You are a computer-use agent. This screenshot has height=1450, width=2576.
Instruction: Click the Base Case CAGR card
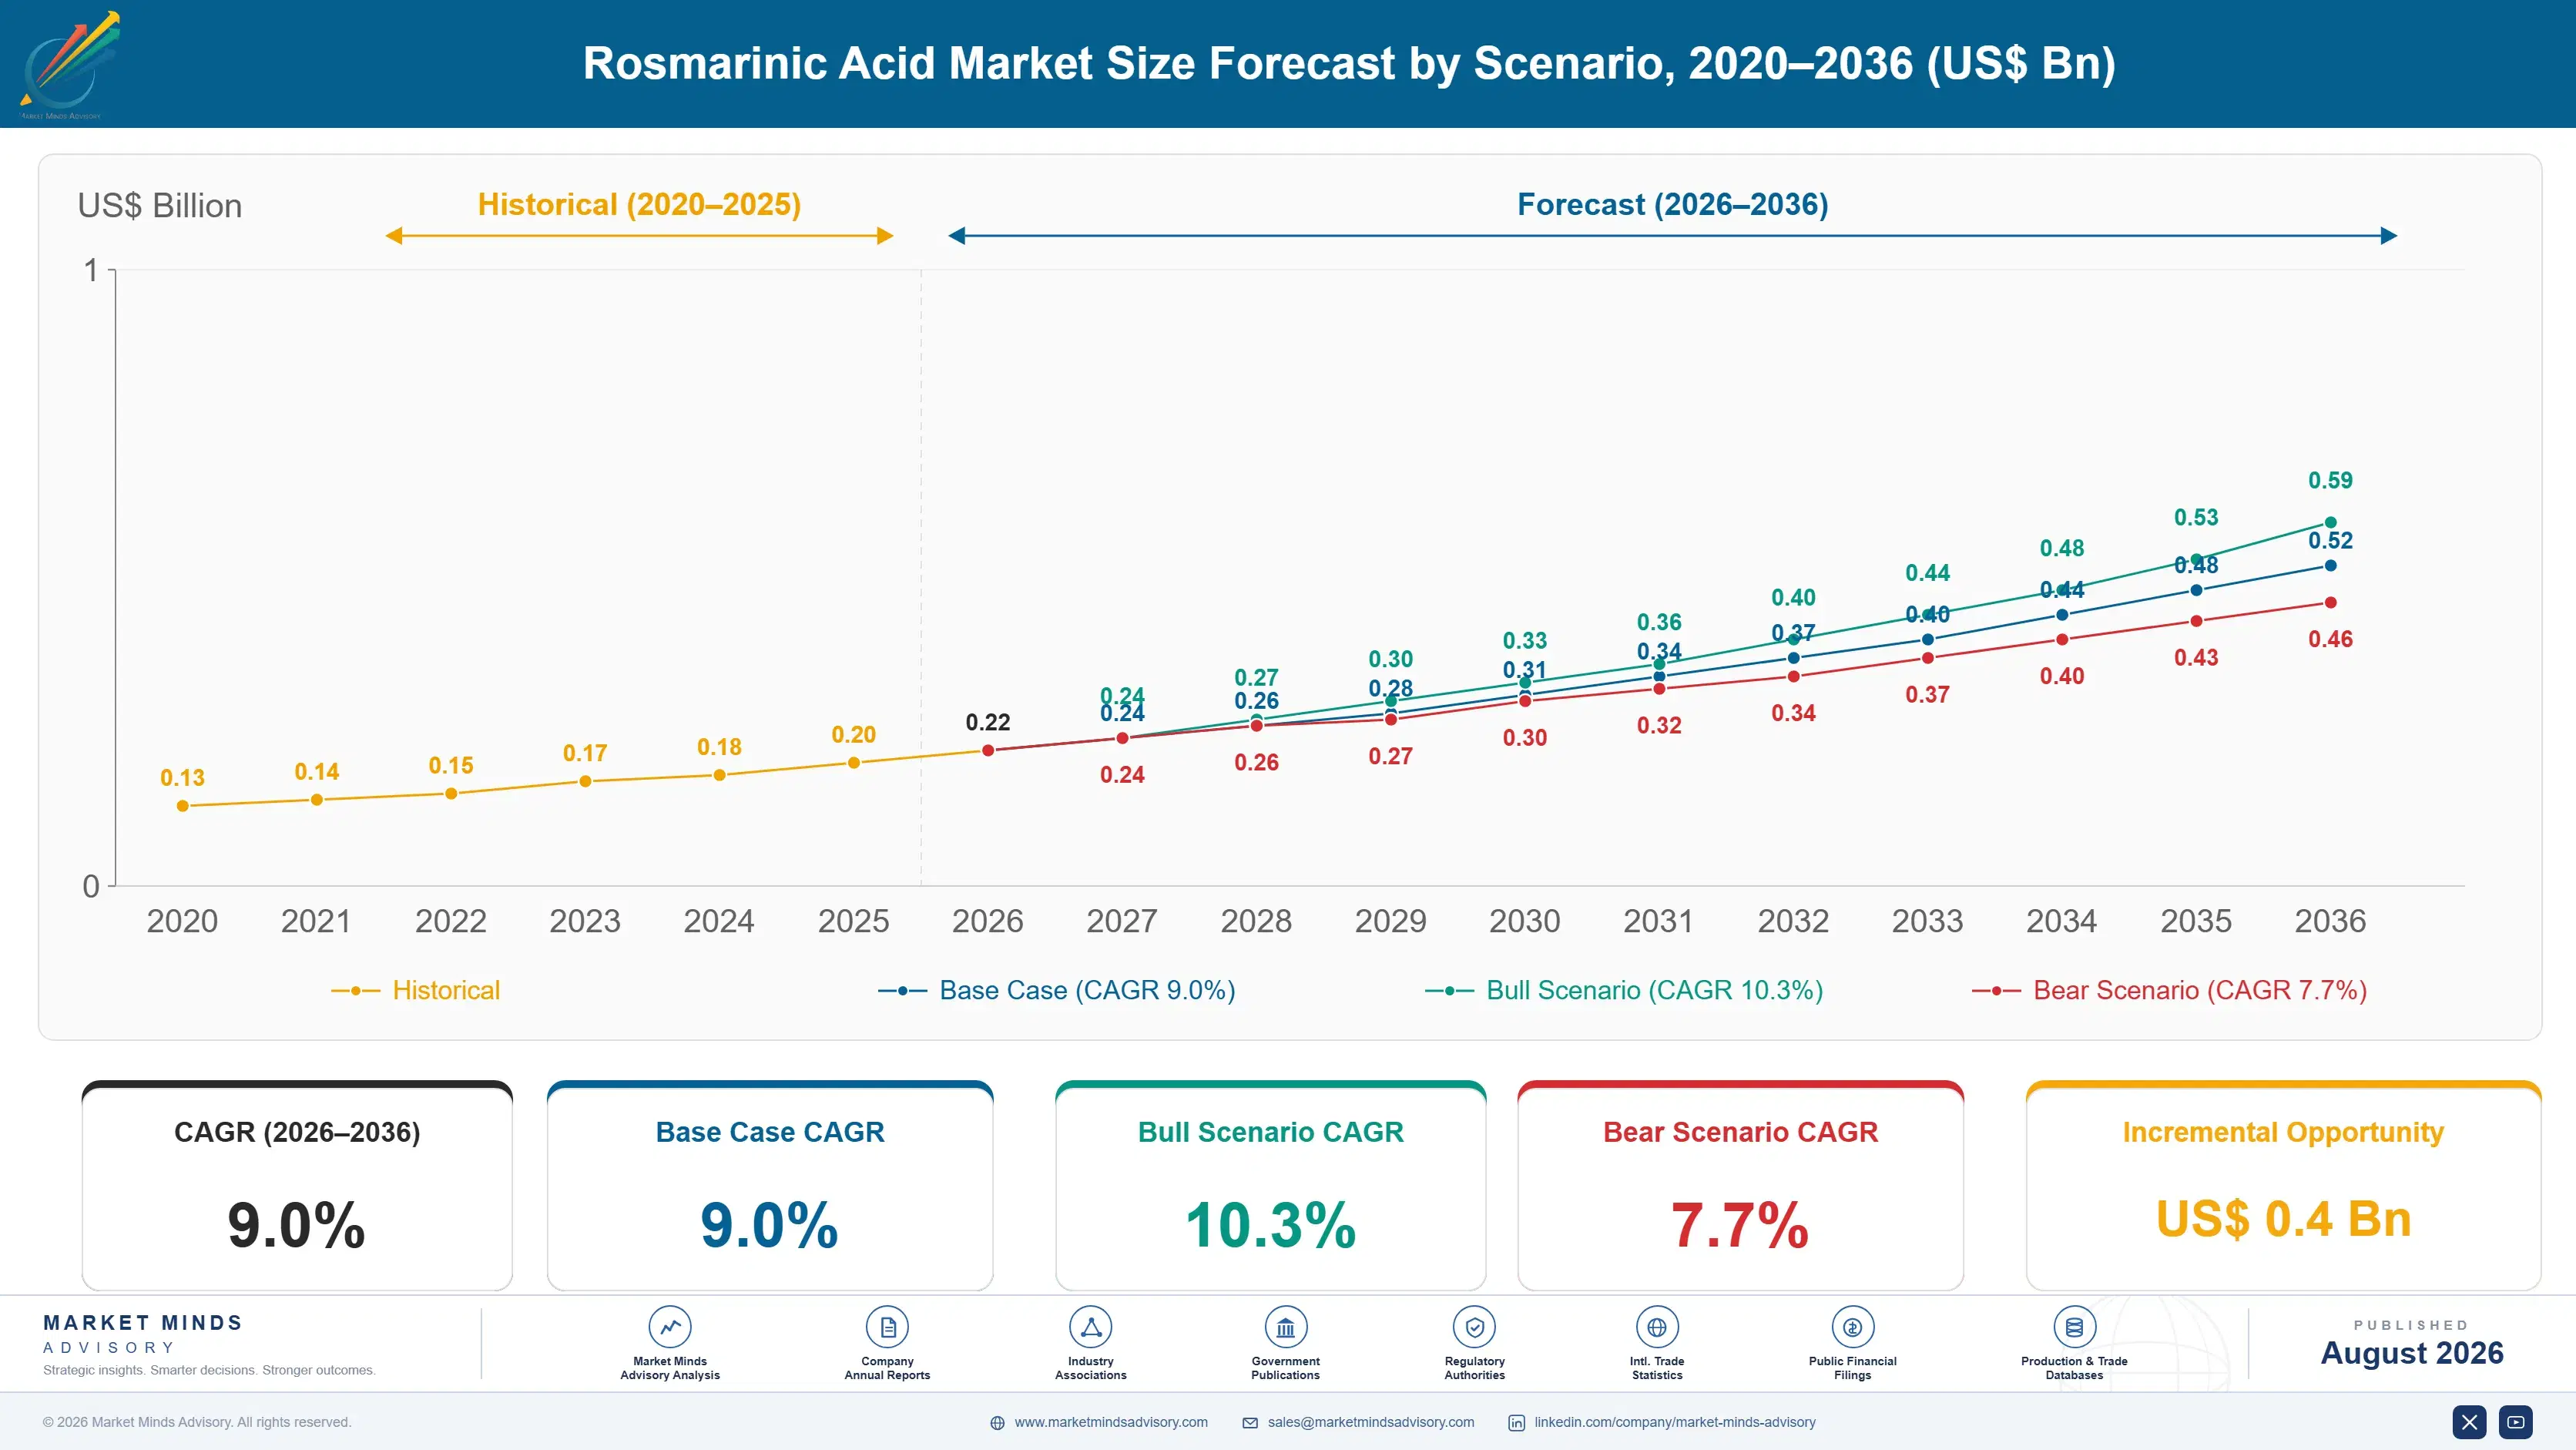[770, 1185]
